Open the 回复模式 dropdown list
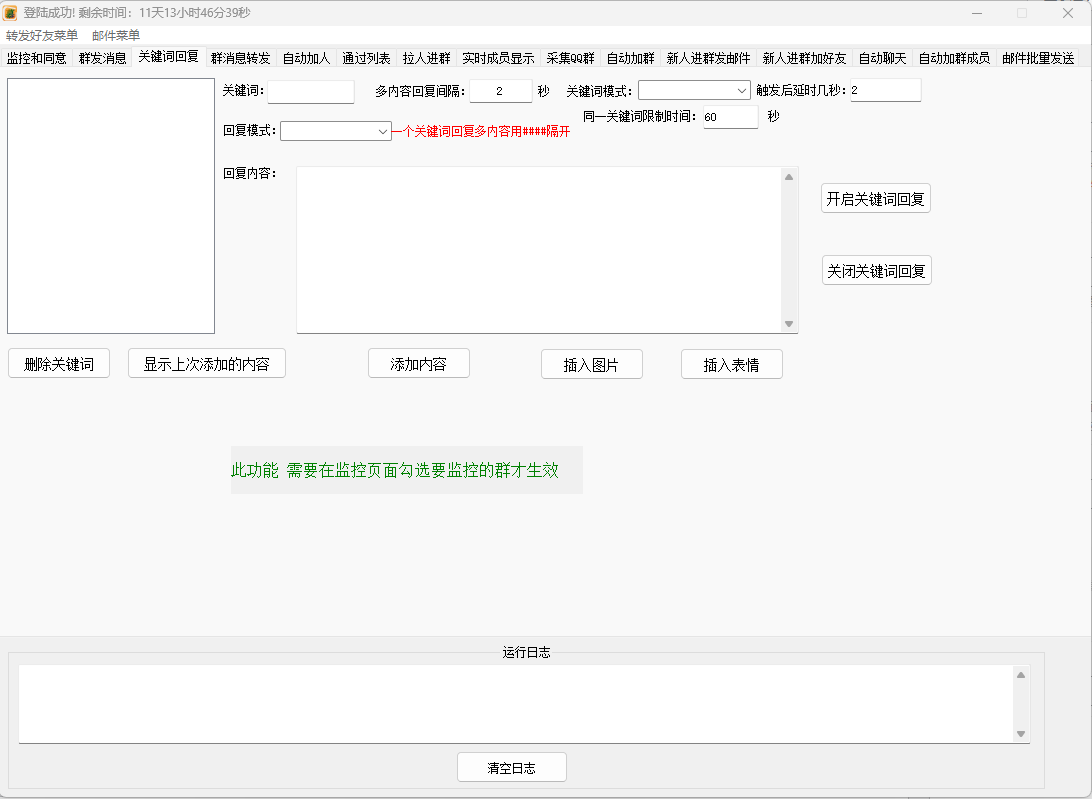The height and width of the screenshot is (799, 1092). [x=385, y=130]
